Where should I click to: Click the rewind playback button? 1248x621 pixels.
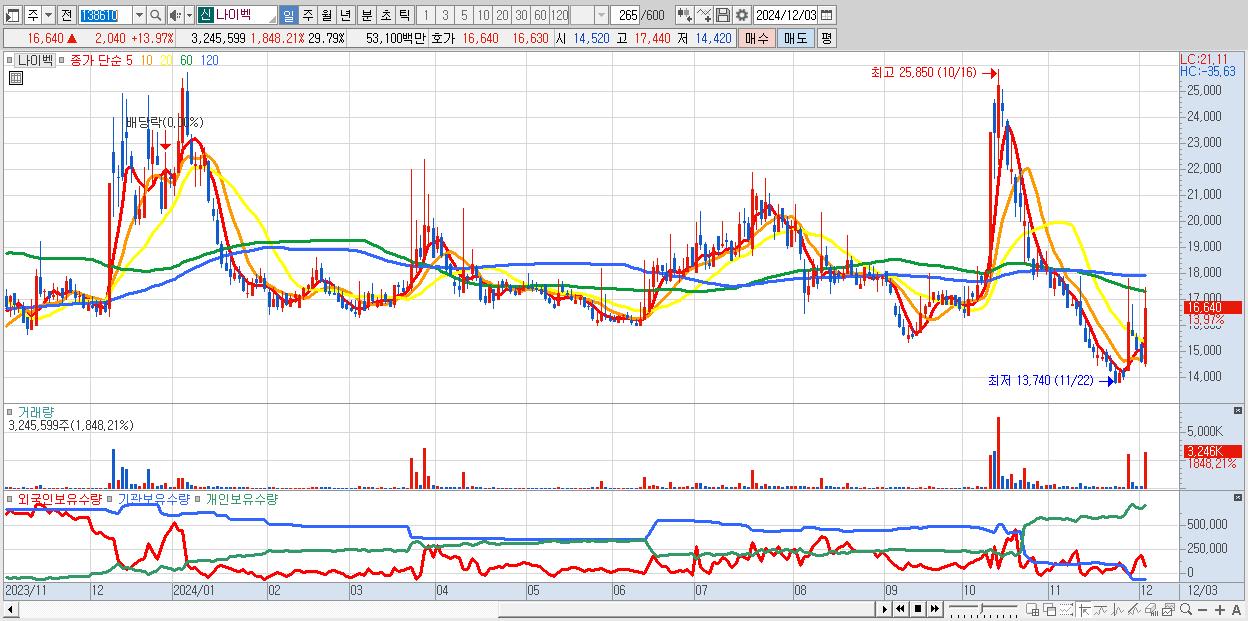(900, 609)
